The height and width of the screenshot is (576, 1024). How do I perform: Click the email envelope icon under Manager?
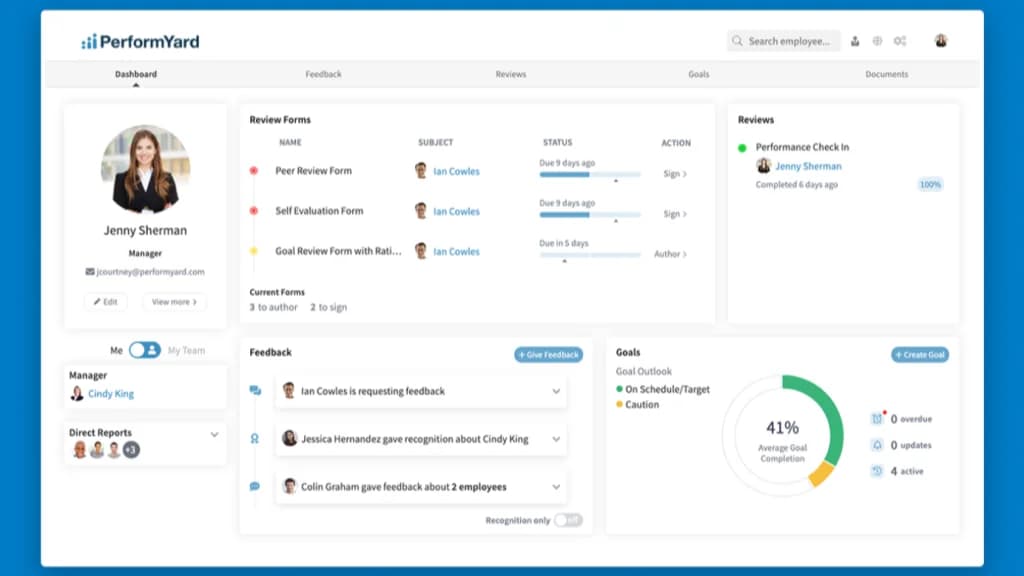point(89,272)
